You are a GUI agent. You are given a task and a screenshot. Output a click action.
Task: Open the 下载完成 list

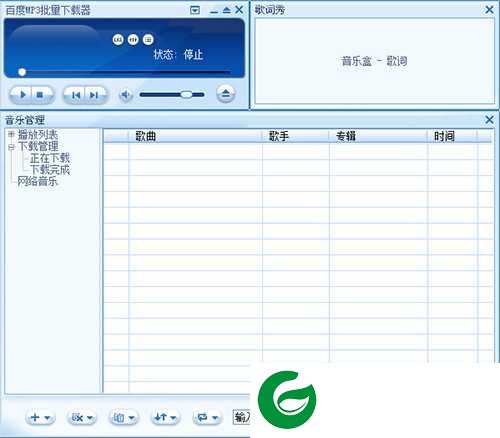[50, 170]
